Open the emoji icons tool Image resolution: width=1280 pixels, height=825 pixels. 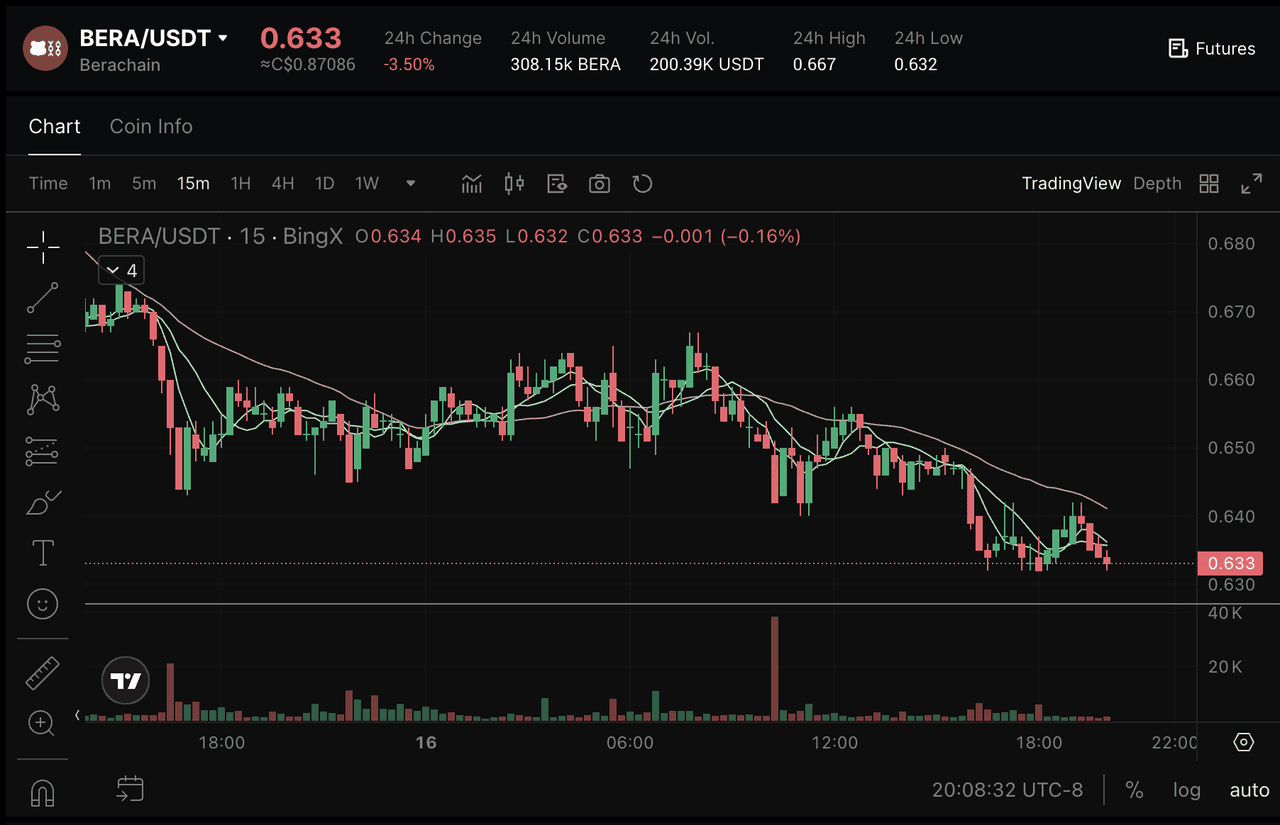pos(42,604)
